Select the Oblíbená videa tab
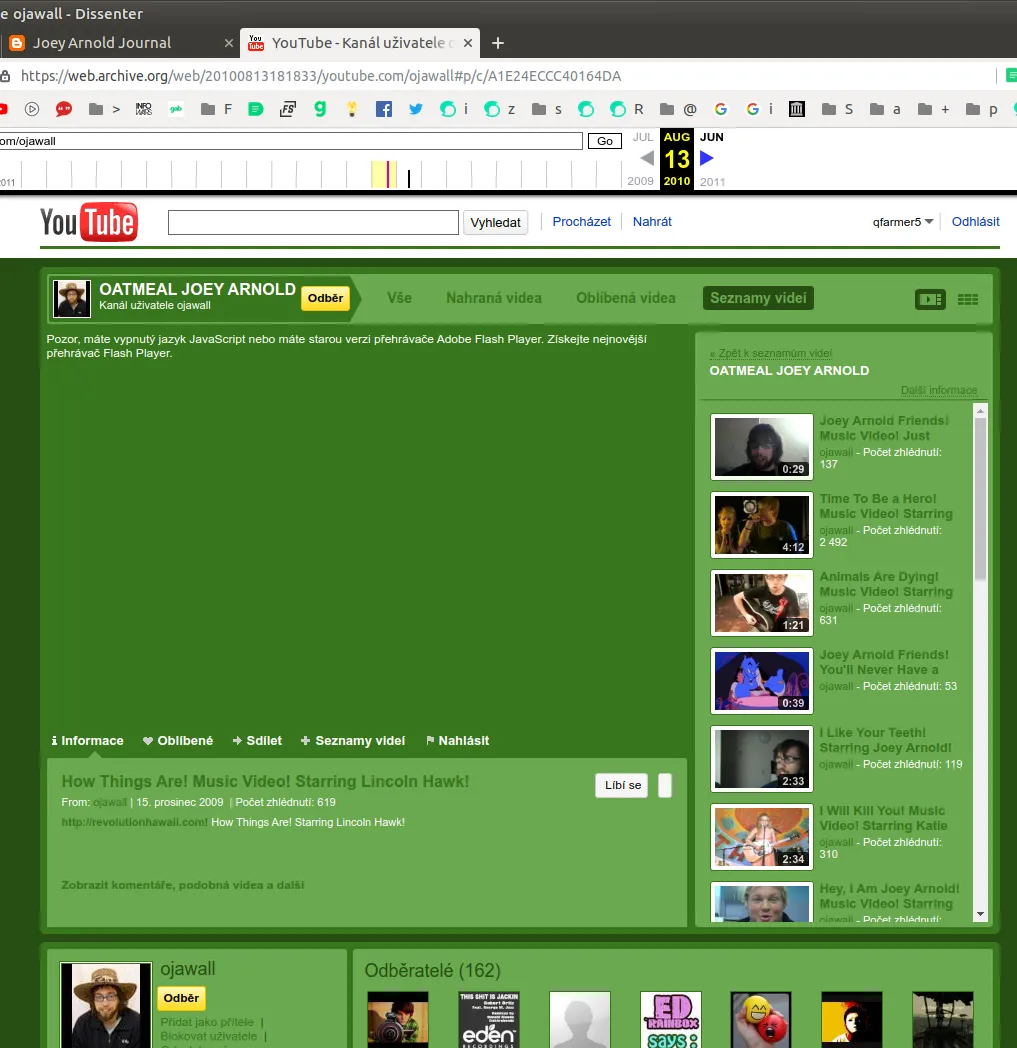Viewport: 1017px width, 1048px height. [x=626, y=298]
